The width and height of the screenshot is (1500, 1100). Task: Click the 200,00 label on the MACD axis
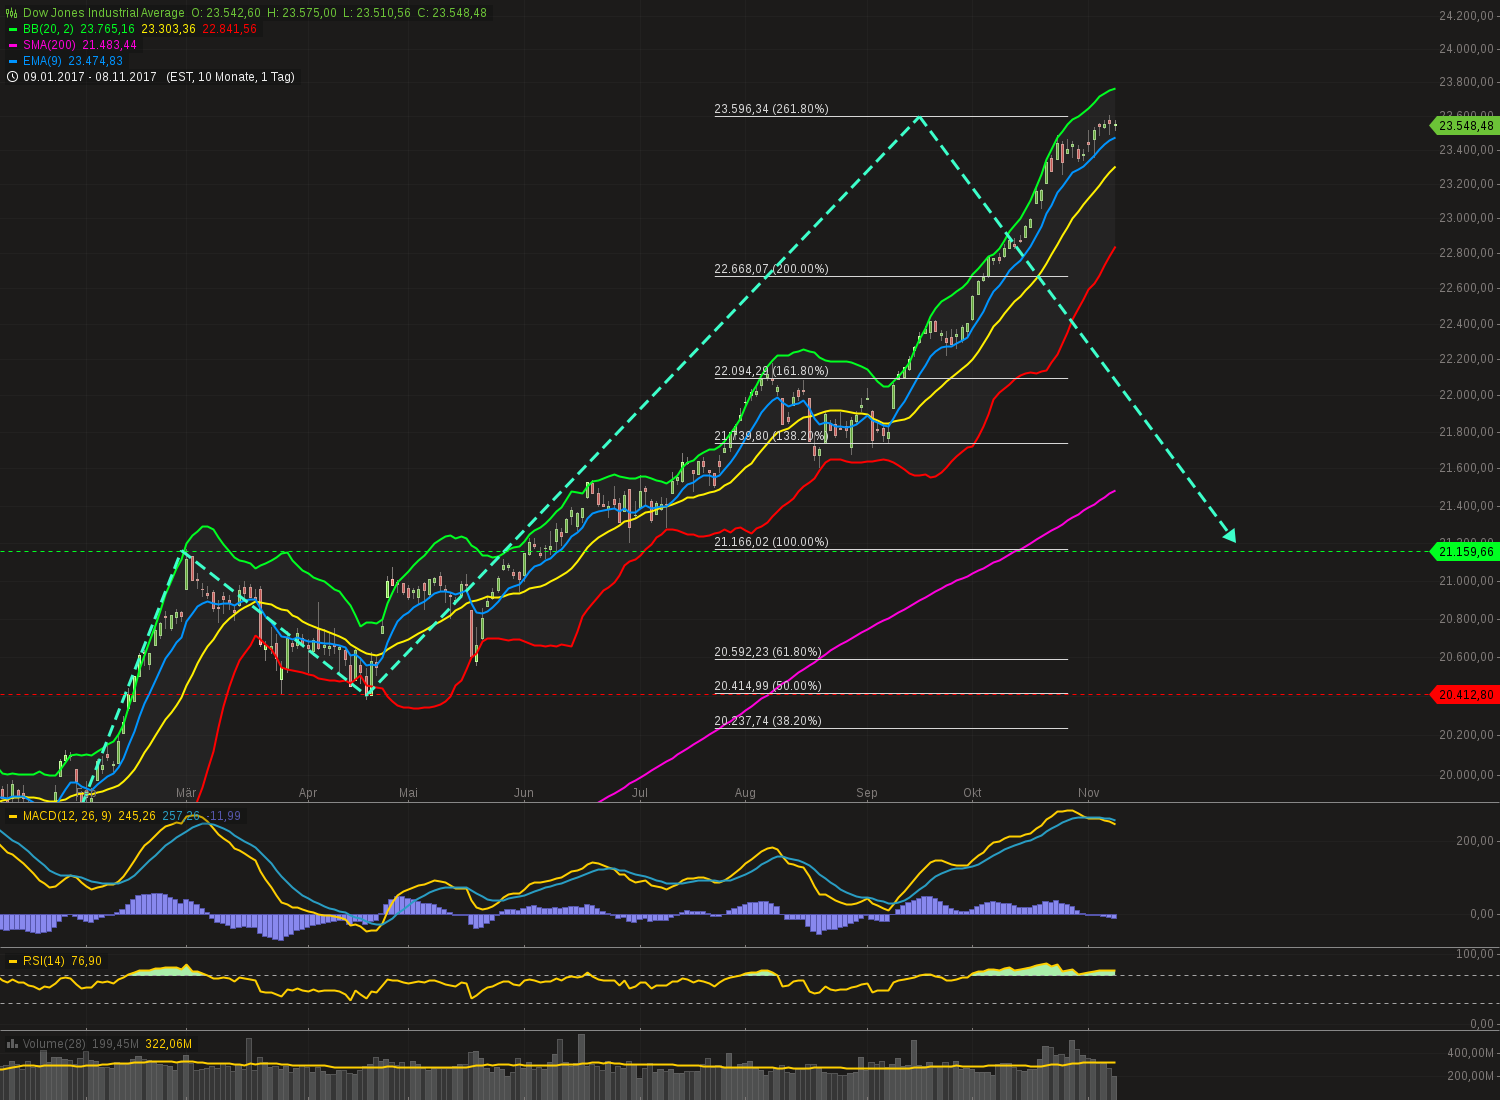click(1475, 841)
